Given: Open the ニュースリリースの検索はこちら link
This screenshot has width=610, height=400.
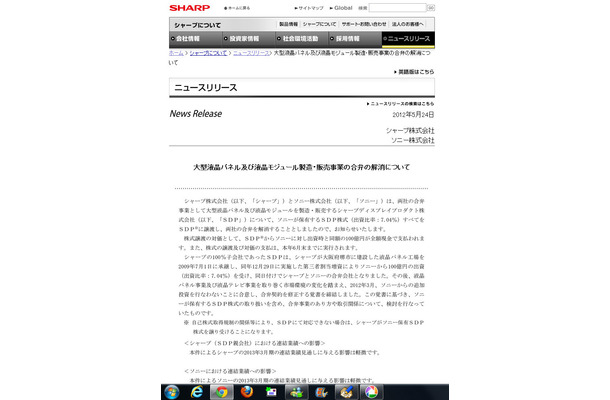Looking at the screenshot, I should pos(400,104).
